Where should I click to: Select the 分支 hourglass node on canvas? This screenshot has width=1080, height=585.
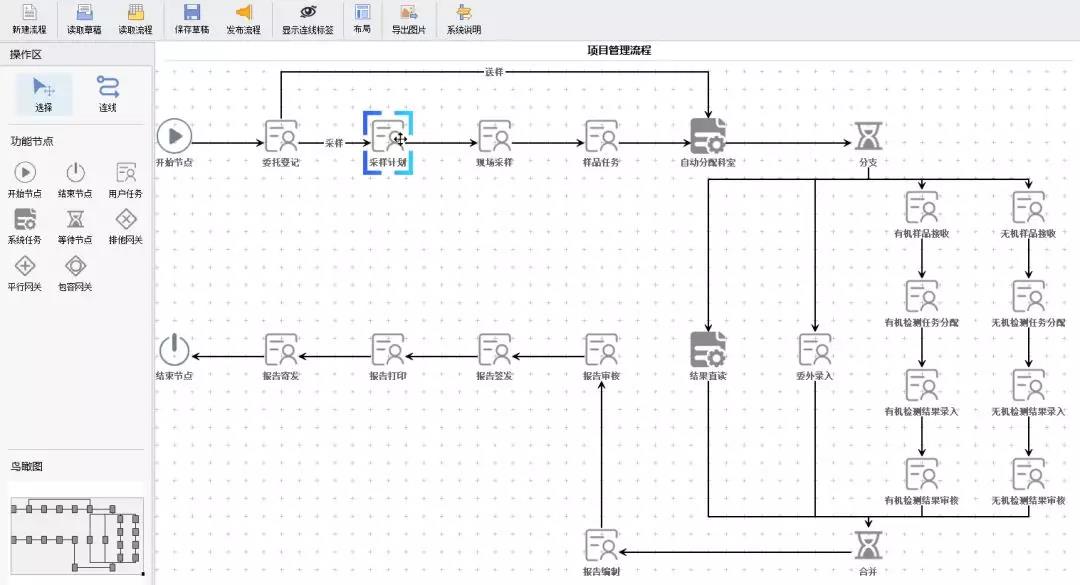coord(868,137)
